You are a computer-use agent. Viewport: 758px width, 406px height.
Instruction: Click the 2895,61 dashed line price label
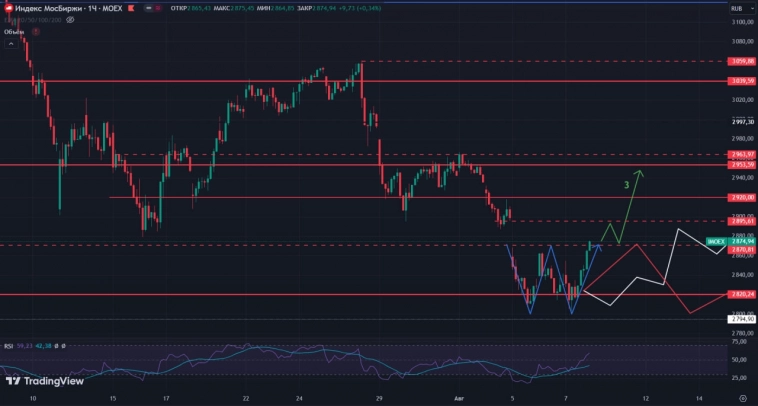click(743, 221)
